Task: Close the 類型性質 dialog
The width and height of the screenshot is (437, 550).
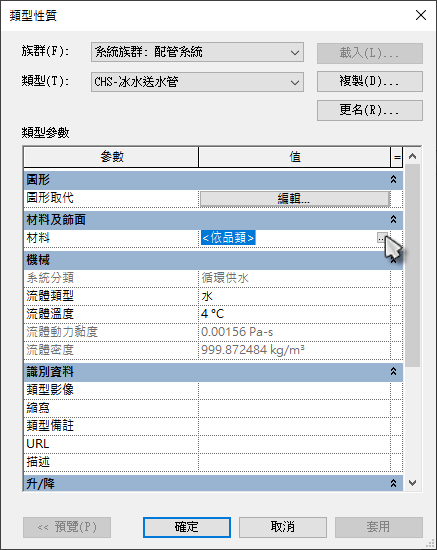Action: [x=421, y=15]
